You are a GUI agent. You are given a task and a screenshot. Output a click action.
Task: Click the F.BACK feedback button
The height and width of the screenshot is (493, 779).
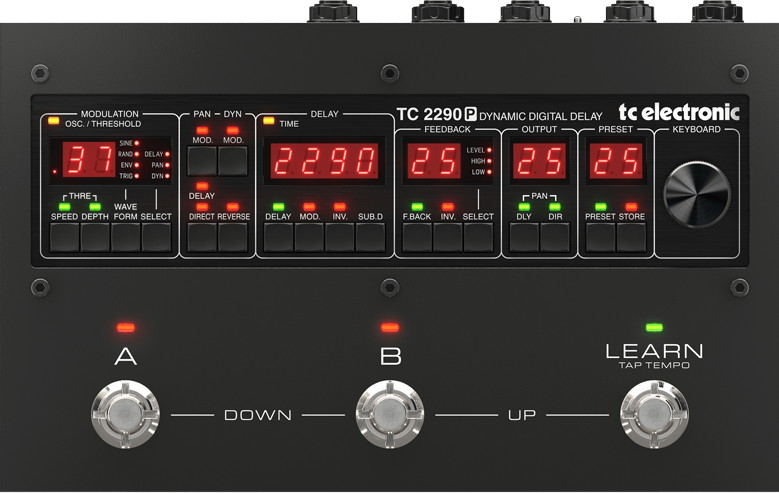click(417, 237)
